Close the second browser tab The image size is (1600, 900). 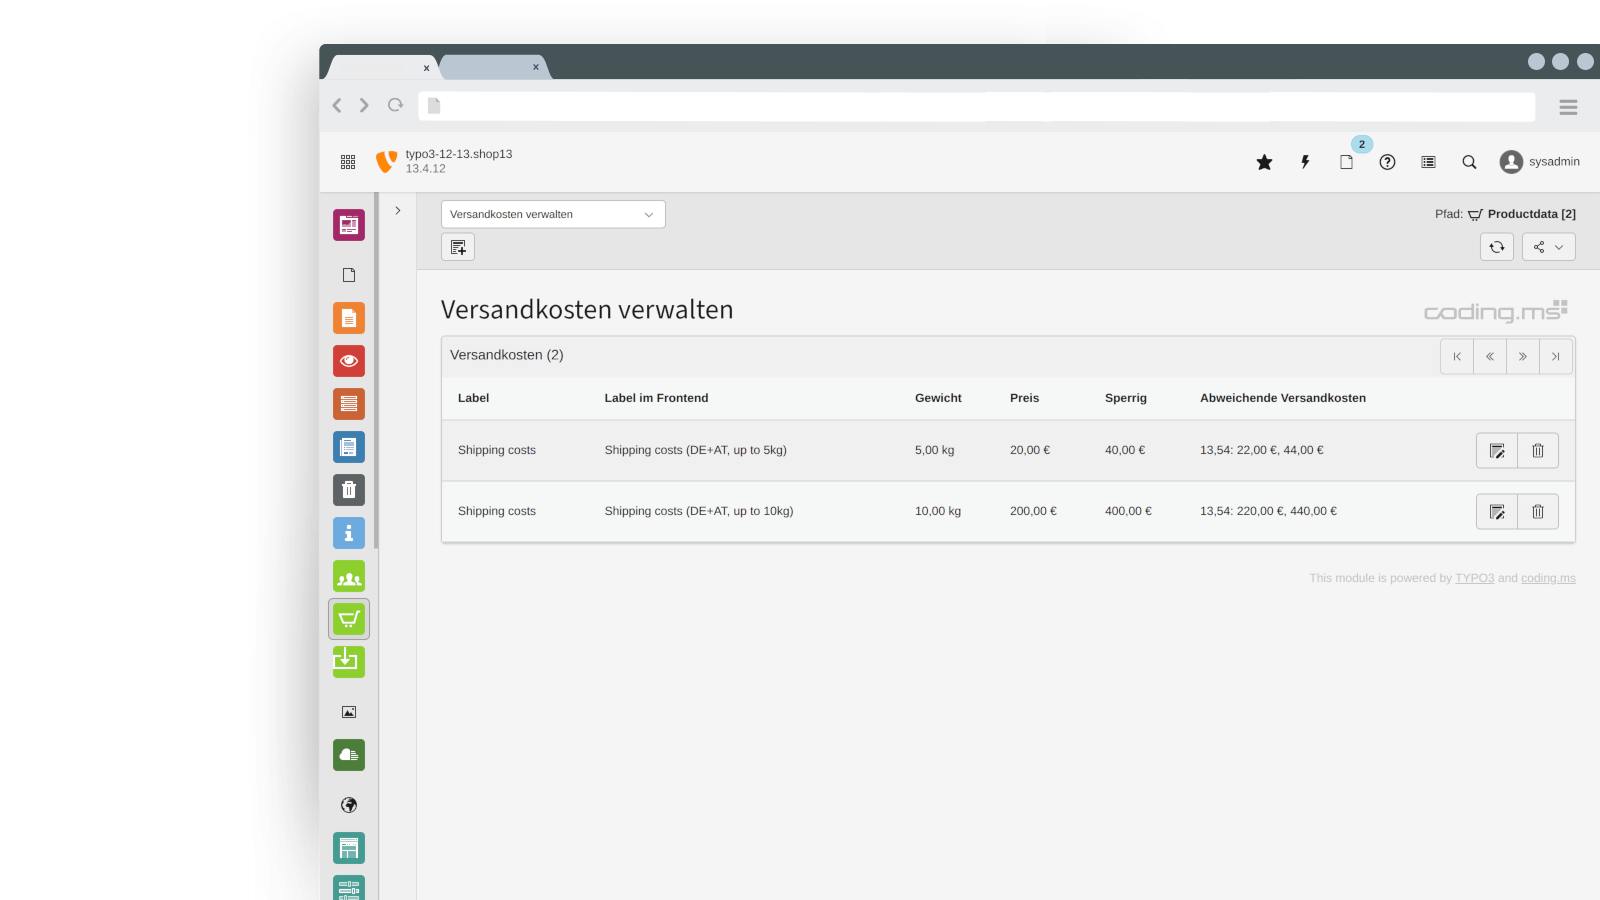536,67
